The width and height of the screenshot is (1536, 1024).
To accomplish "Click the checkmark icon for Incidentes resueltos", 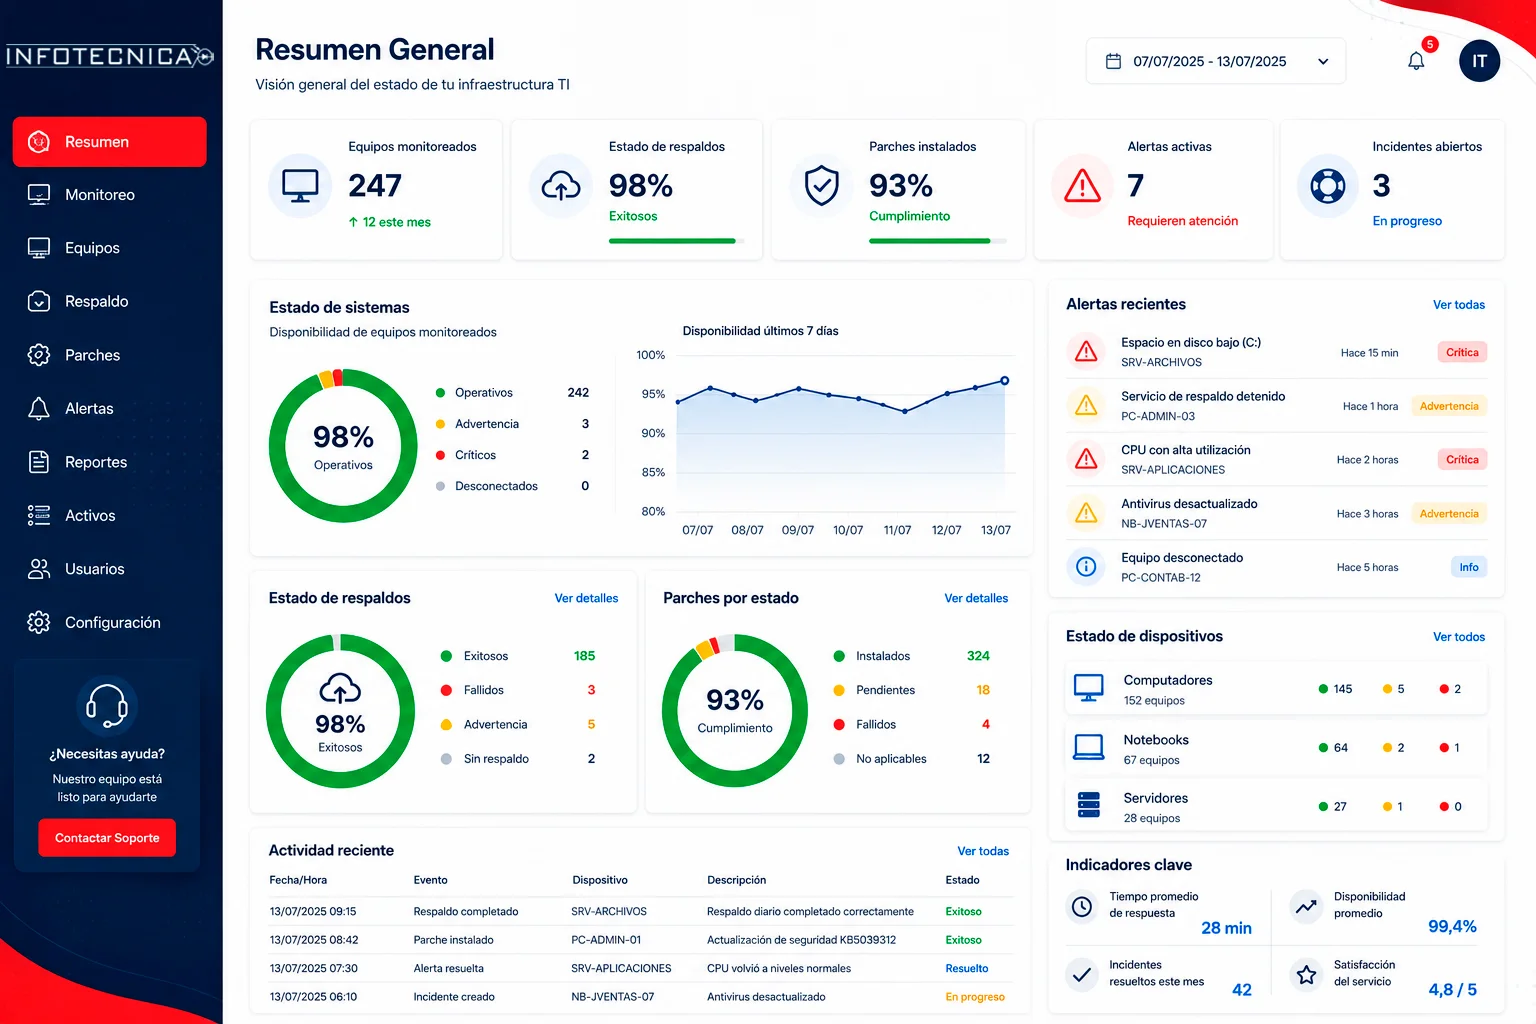I will 1082,974.
